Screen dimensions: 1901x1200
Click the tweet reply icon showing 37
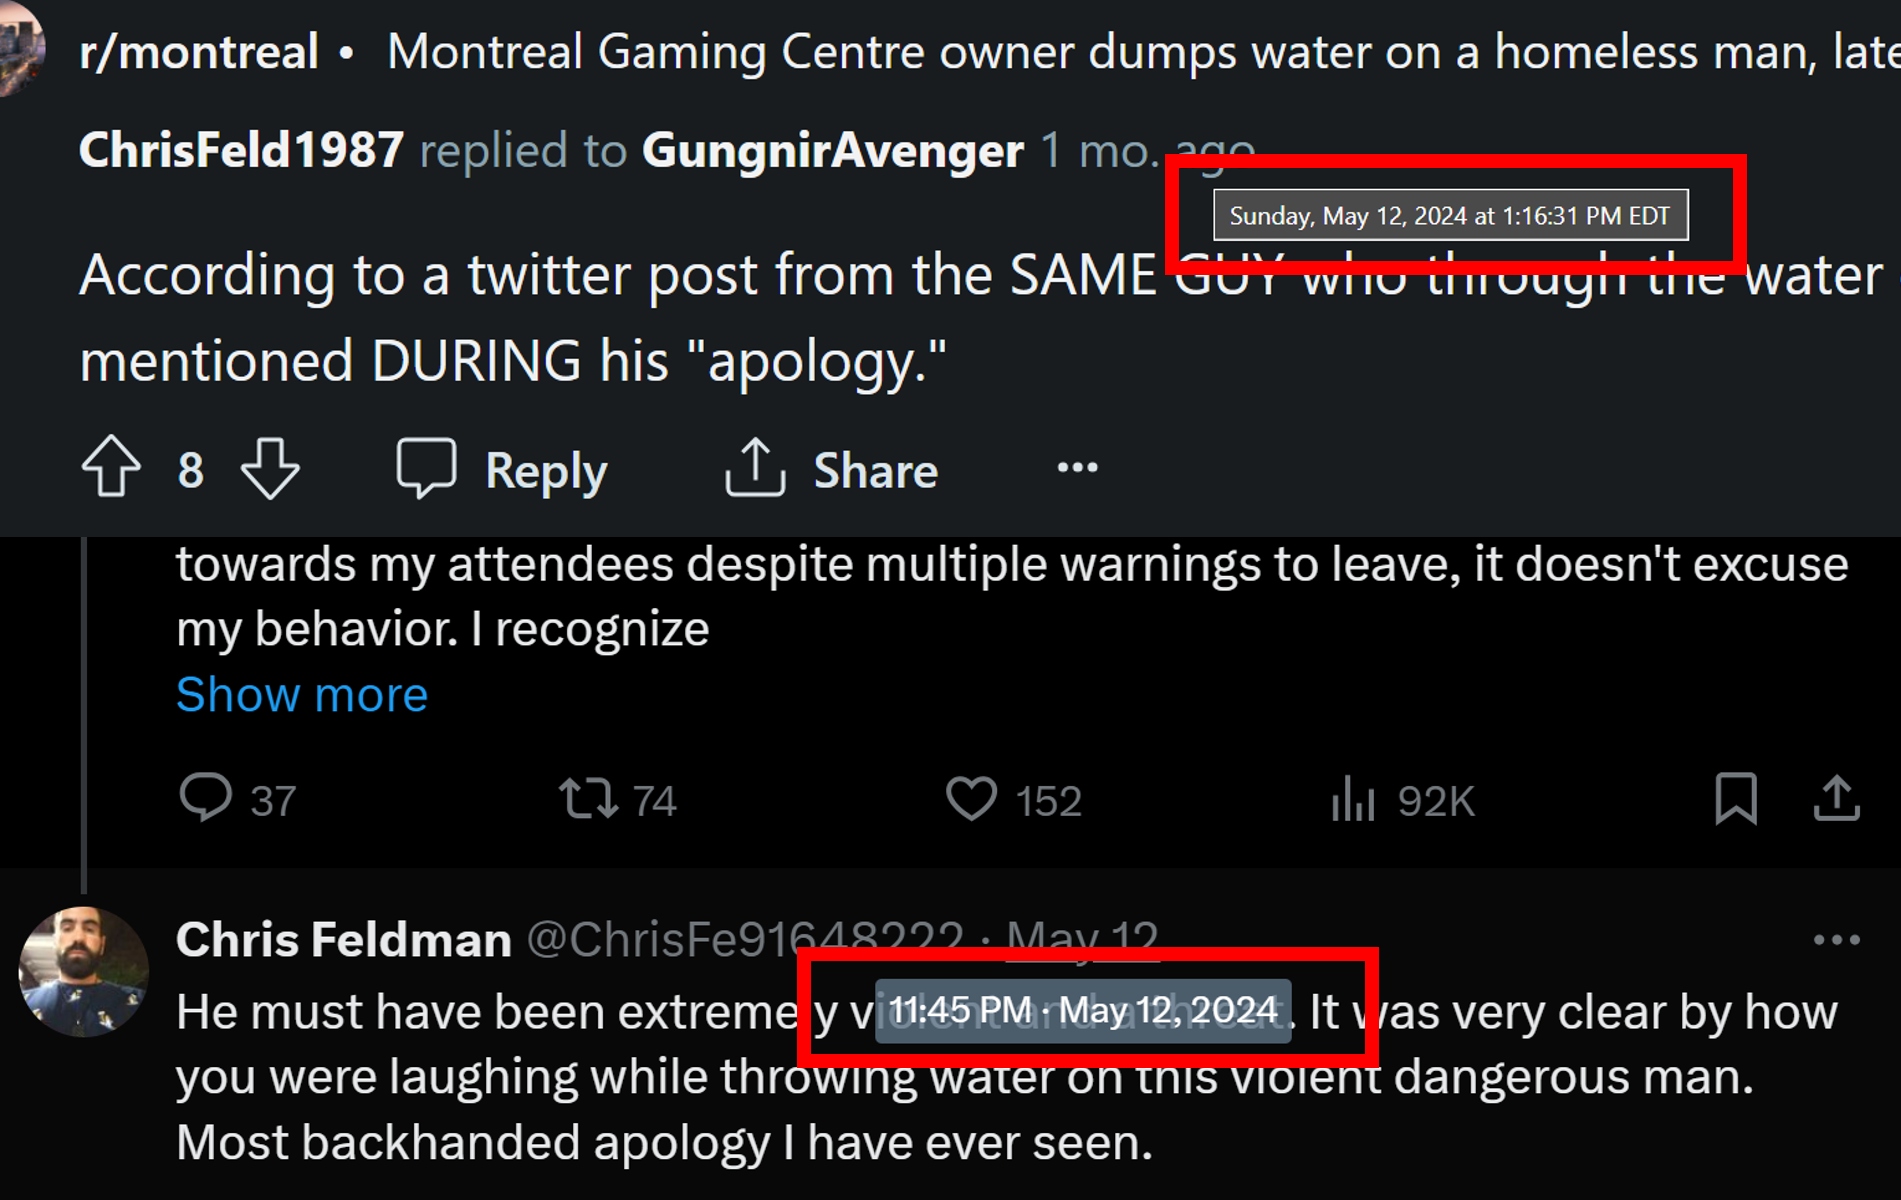click(x=206, y=799)
